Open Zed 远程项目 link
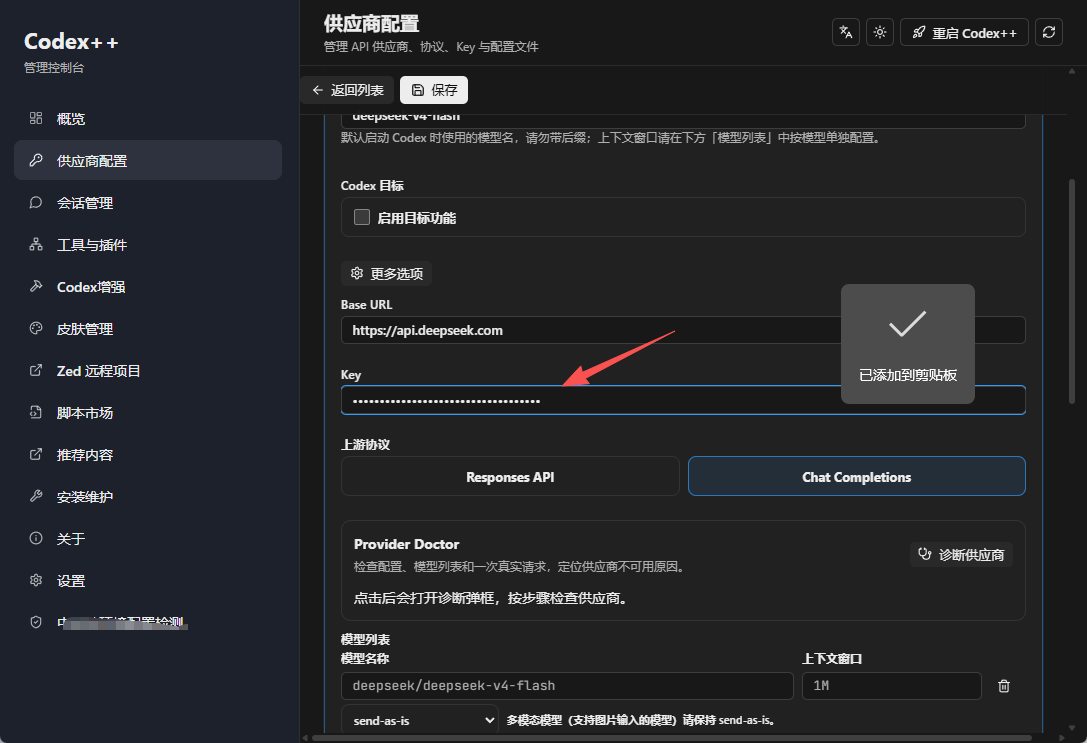 click(x=148, y=371)
